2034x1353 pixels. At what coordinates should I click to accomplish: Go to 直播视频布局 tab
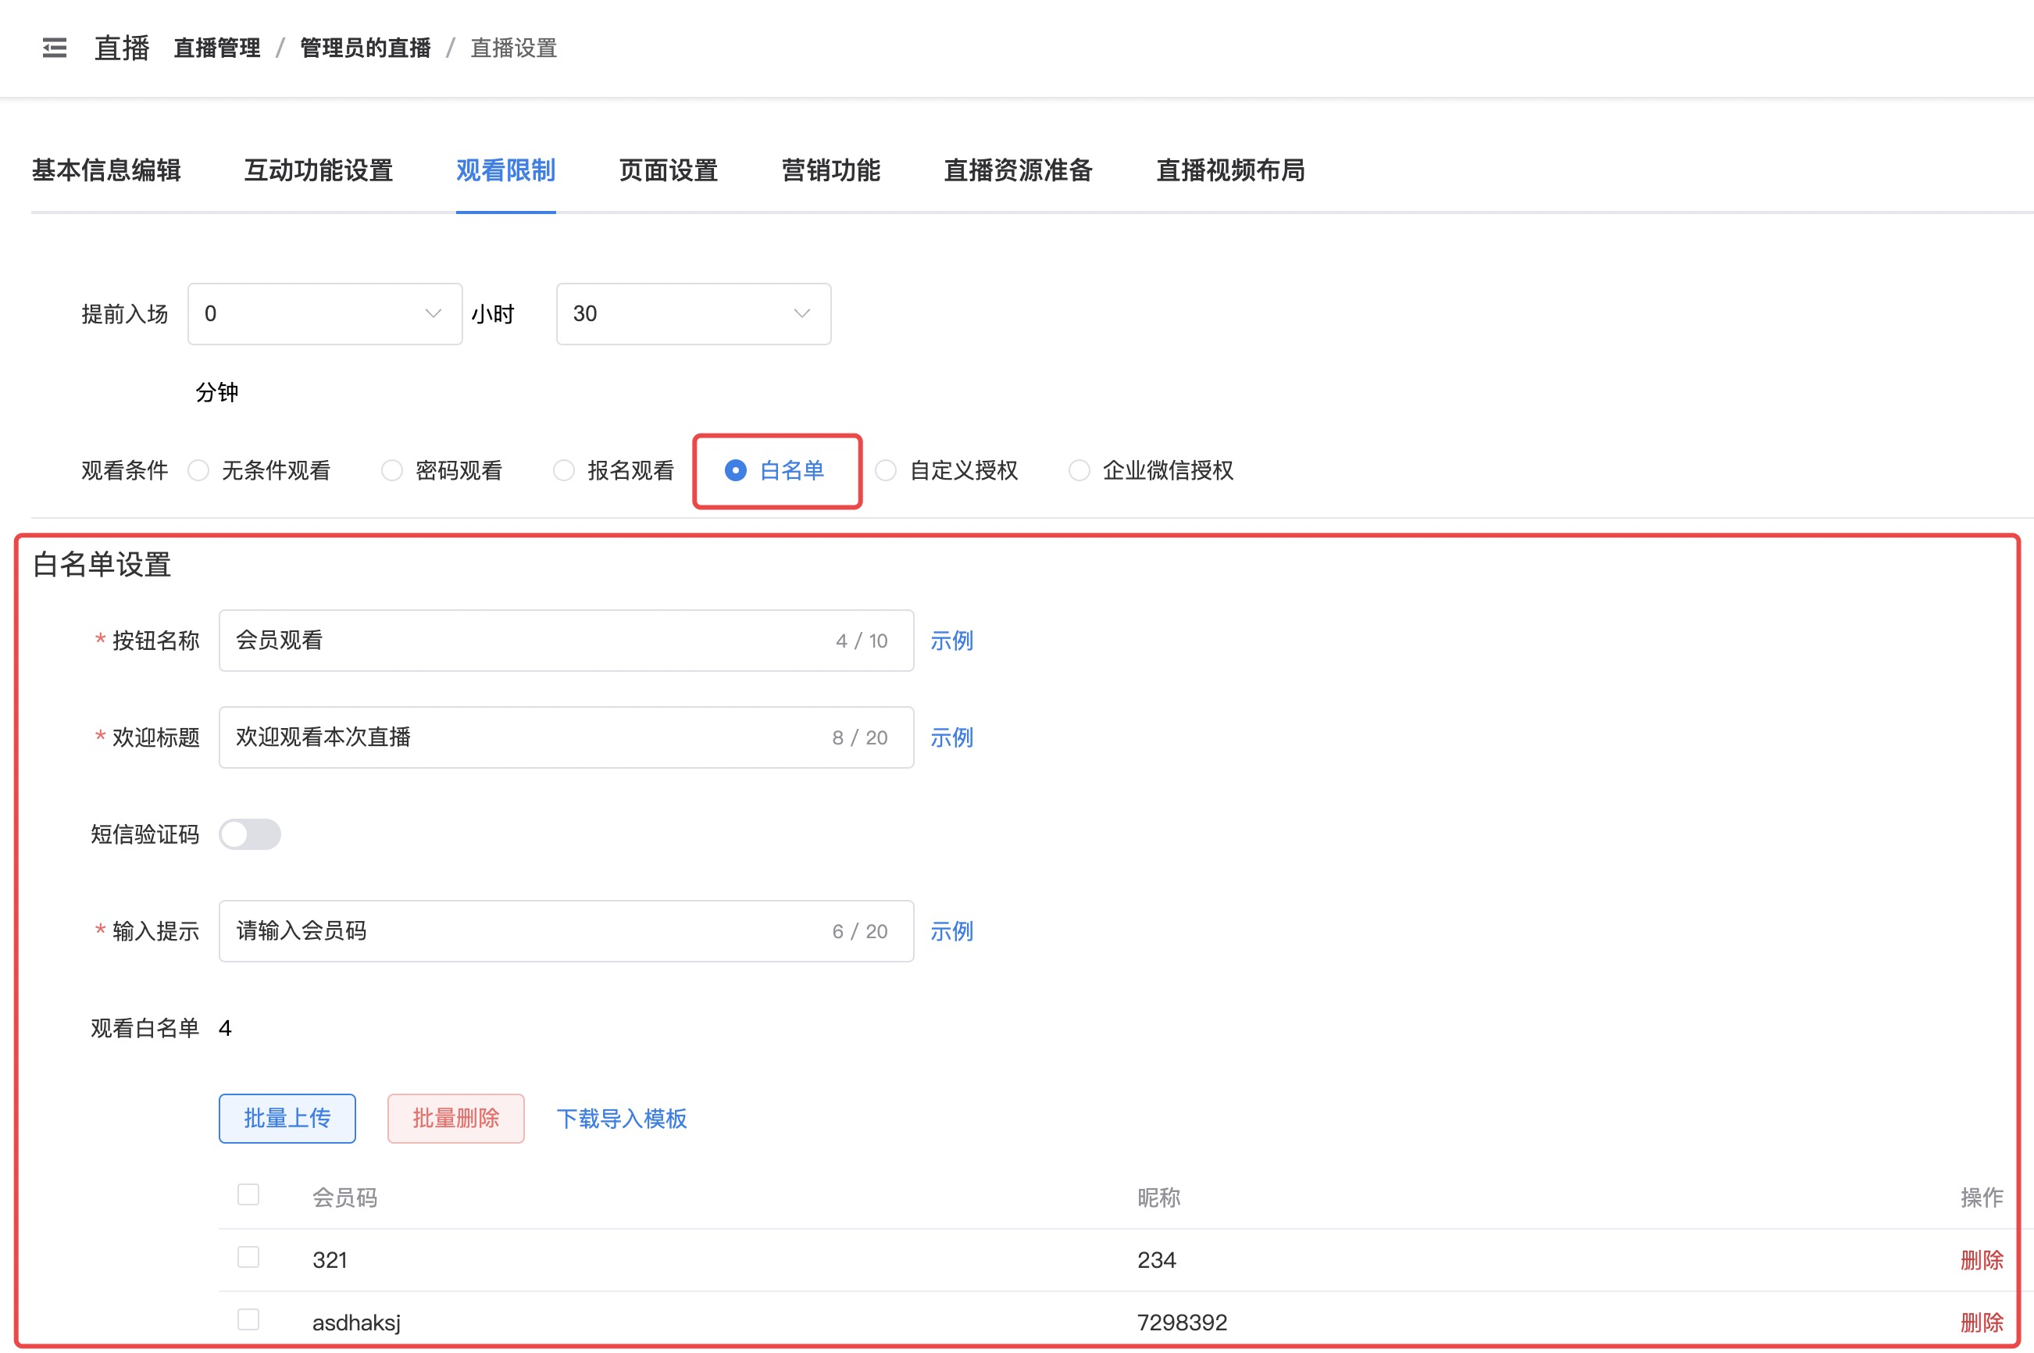1229,171
